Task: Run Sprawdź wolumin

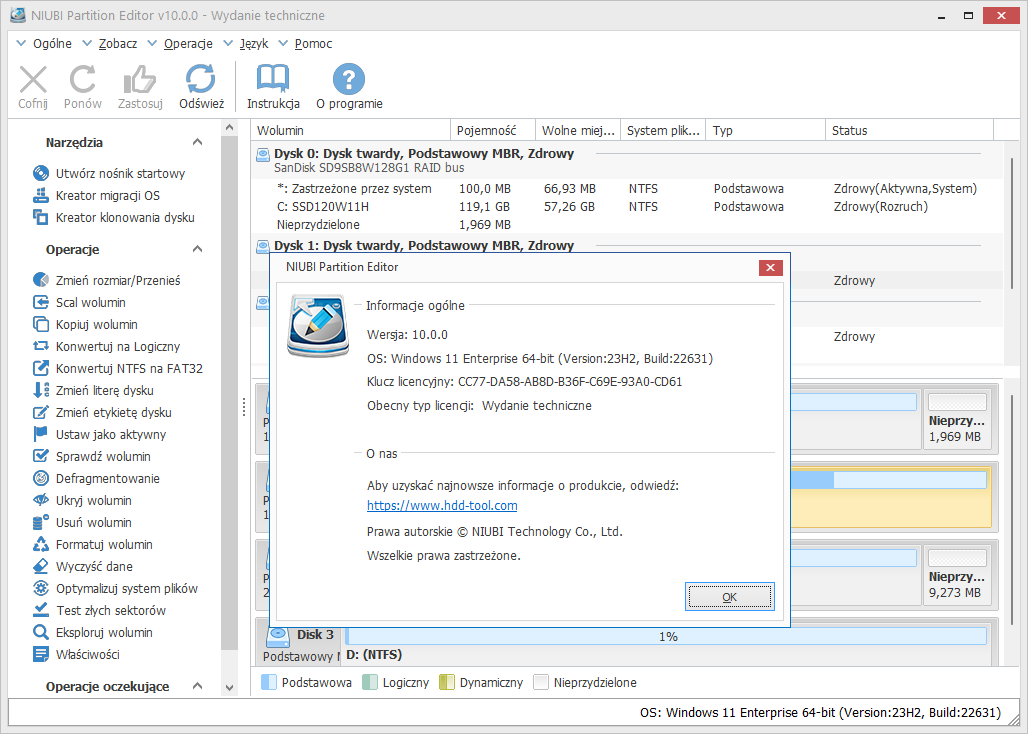Action: (91, 457)
